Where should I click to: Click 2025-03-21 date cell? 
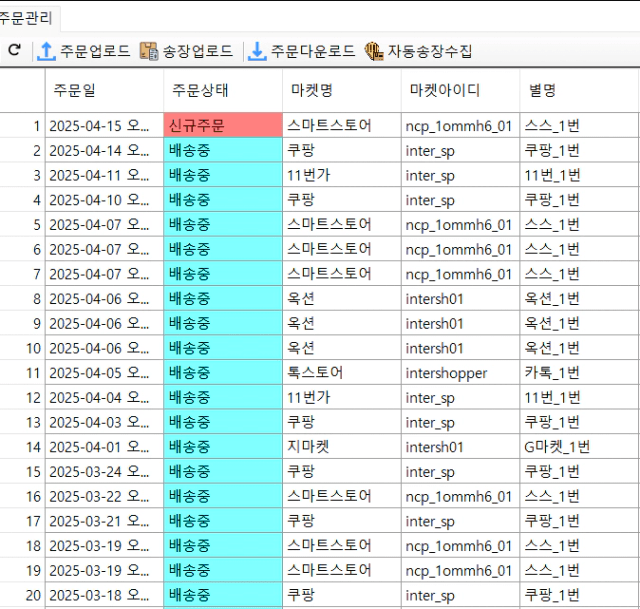pos(104,520)
